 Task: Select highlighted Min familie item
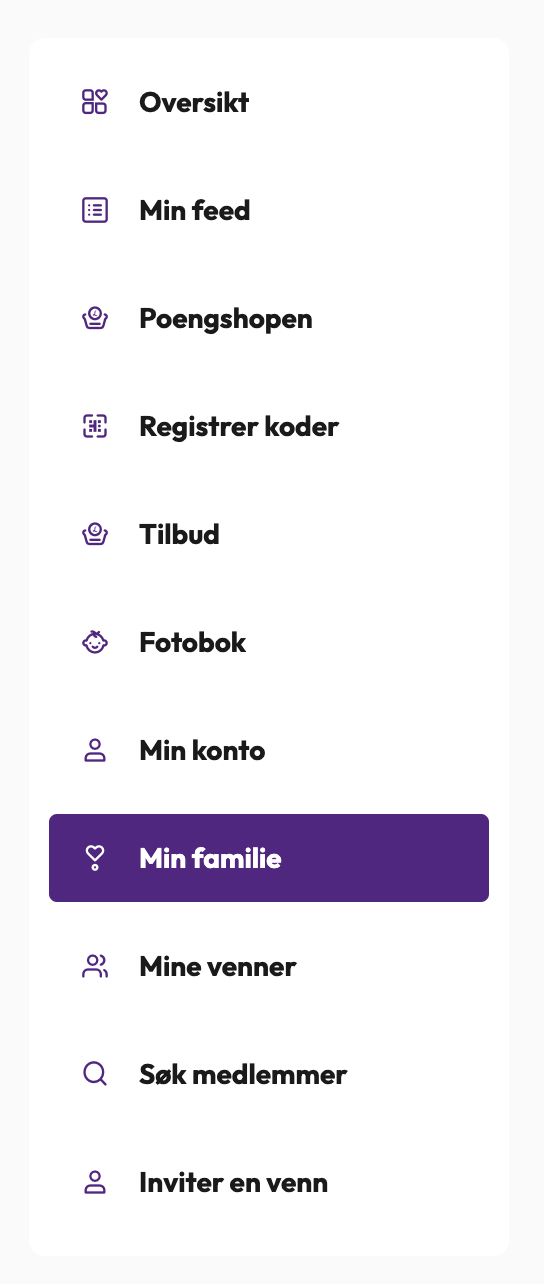pyautogui.click(x=269, y=858)
